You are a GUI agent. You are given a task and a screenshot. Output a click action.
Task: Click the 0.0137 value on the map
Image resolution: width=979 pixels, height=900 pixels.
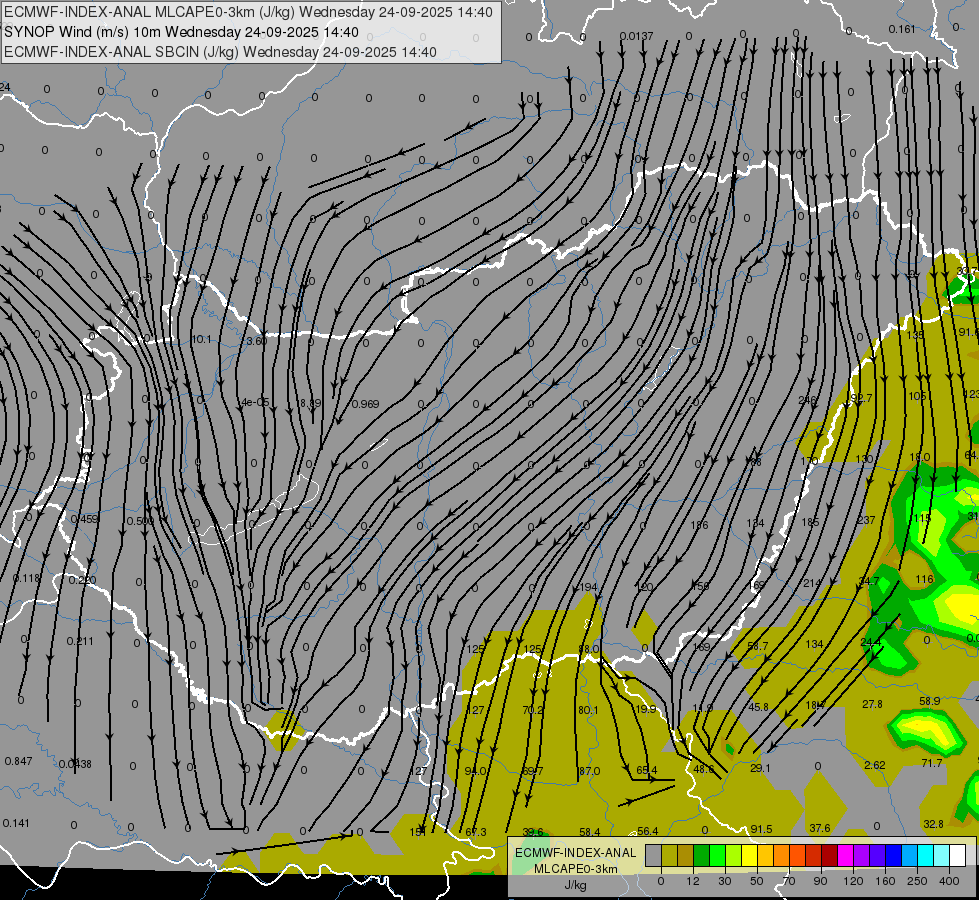coord(636,36)
